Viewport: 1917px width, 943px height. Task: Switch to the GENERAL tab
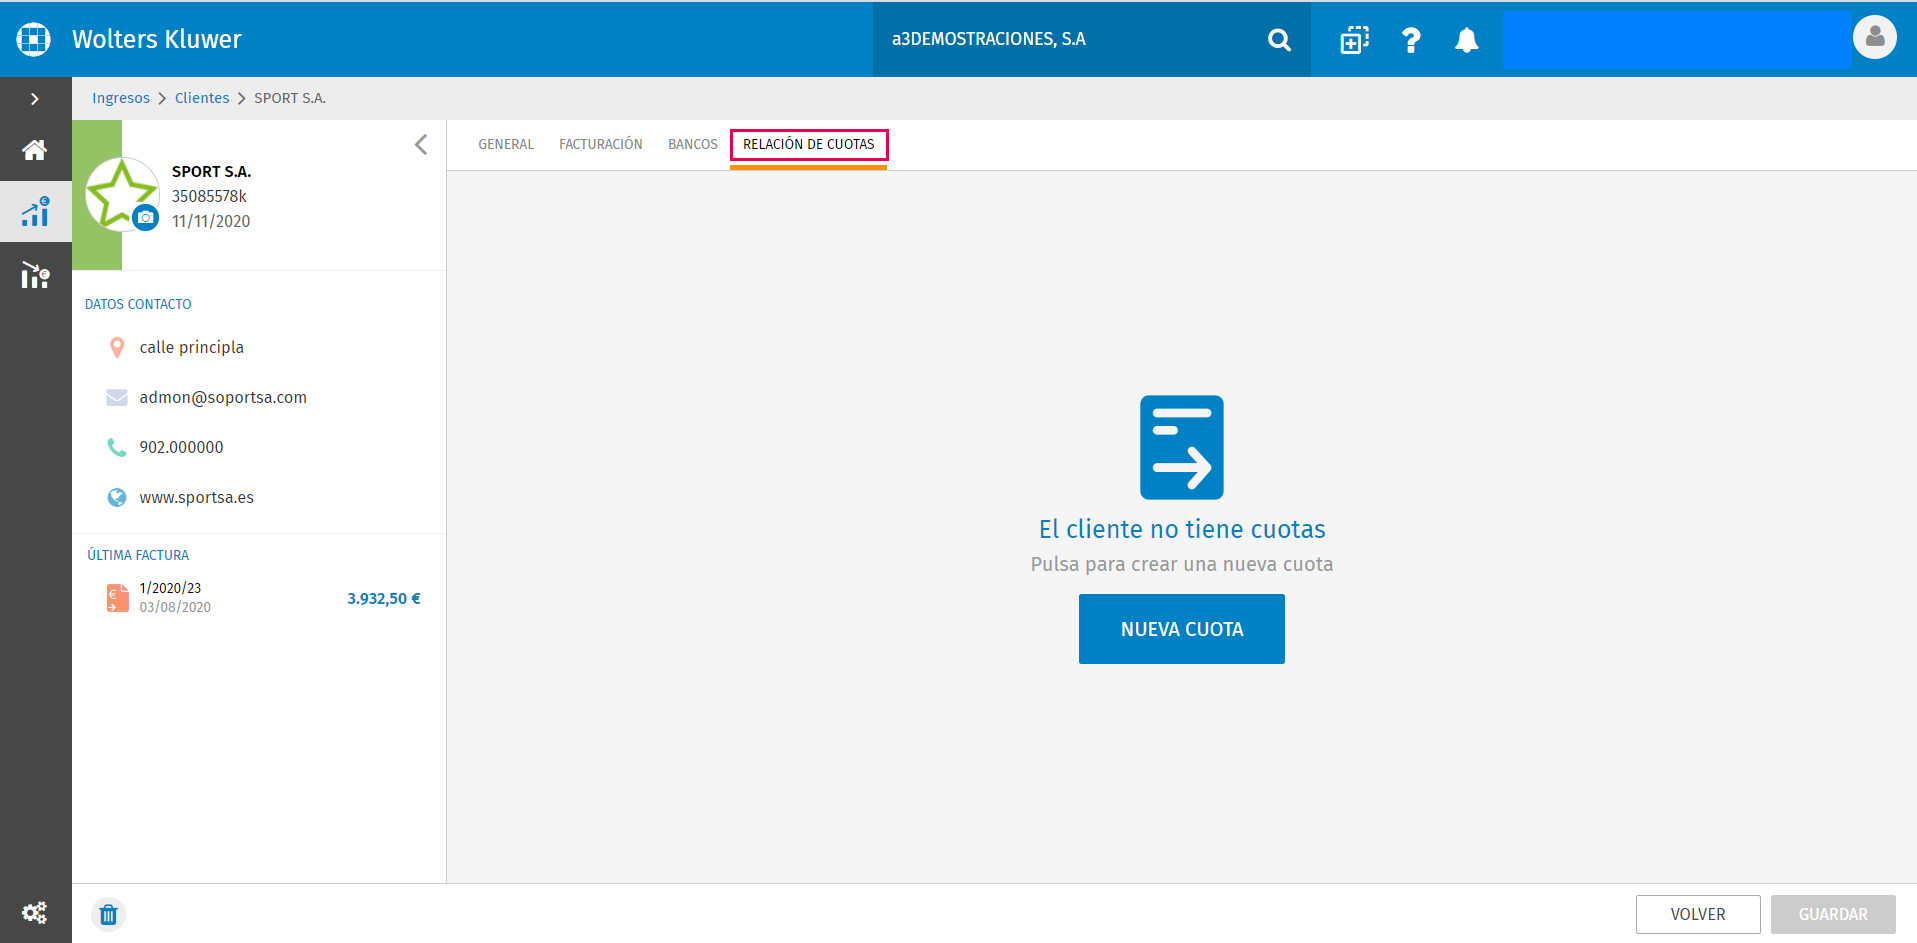[x=506, y=145]
